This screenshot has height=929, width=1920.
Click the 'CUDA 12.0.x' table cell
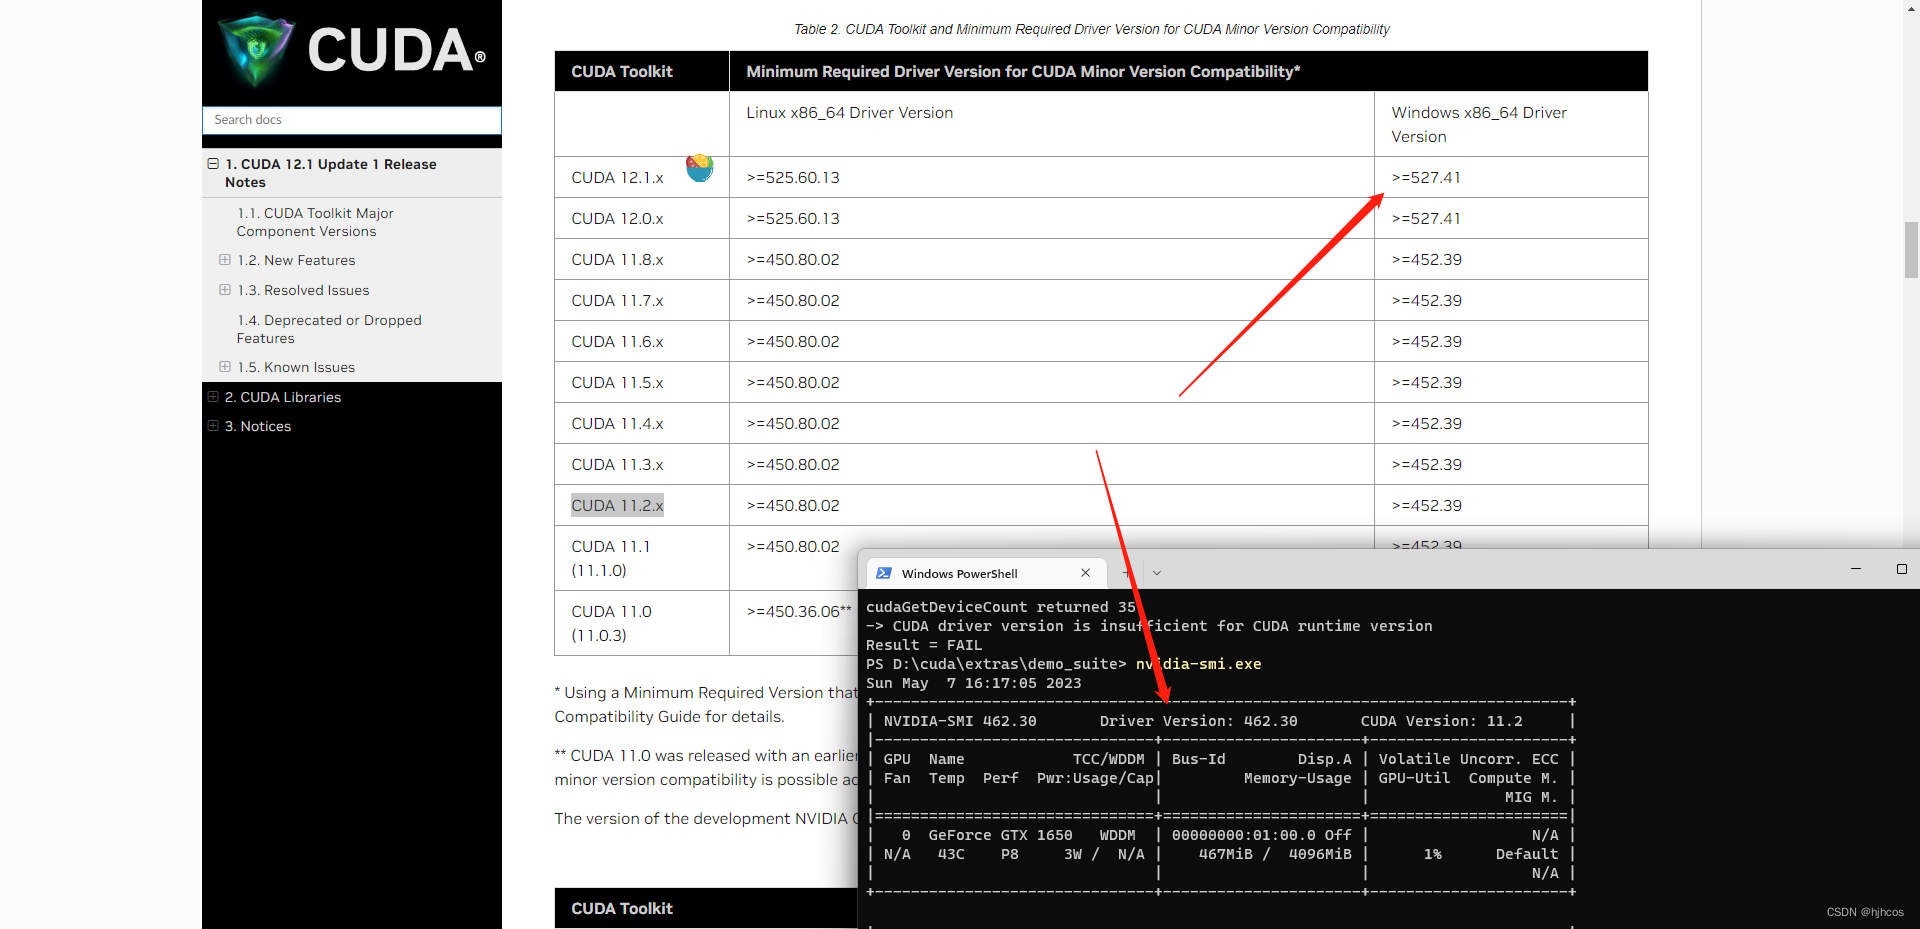click(x=642, y=218)
